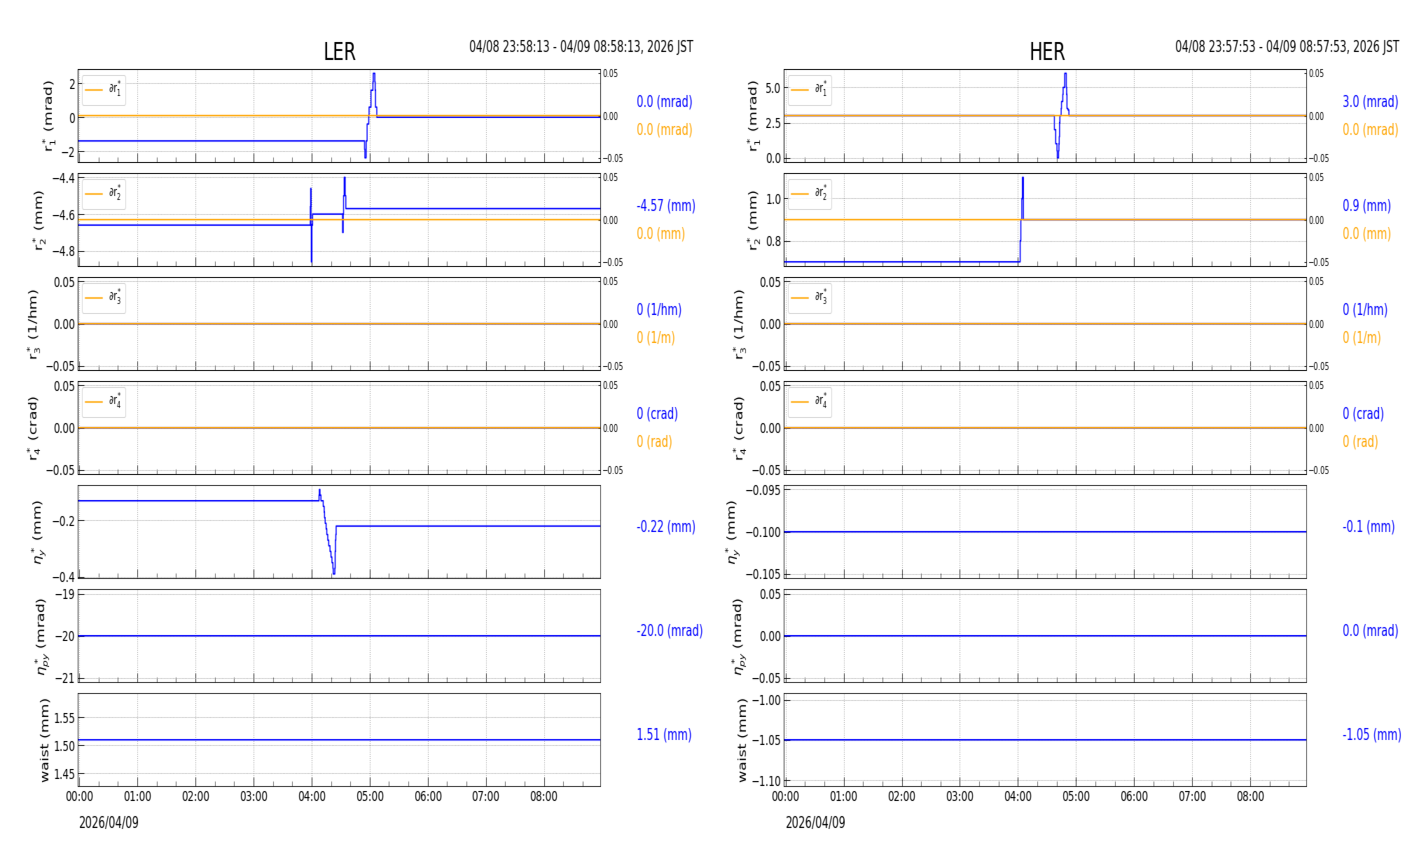Image resolution: width=1412 pixels, height=864 pixels.
Task: Click the HER 05:00 time tick label
Action: (x=1076, y=797)
